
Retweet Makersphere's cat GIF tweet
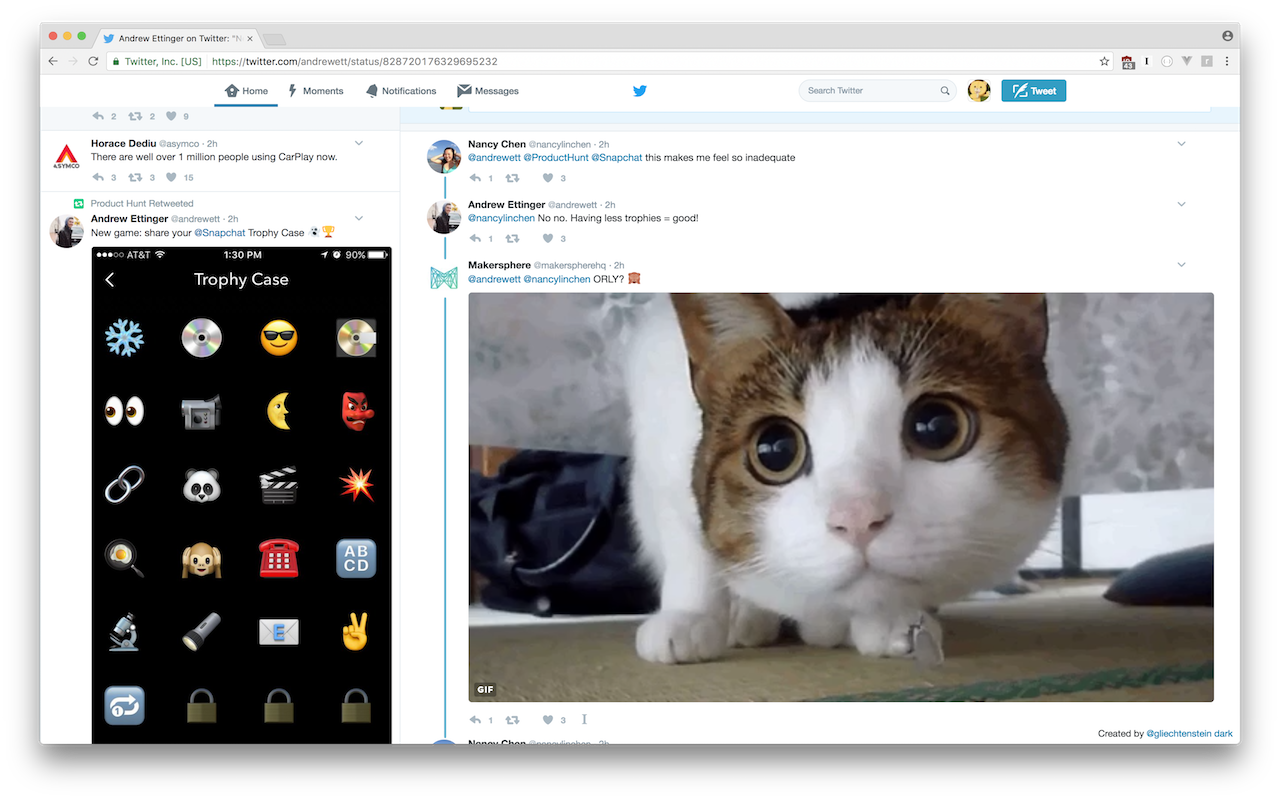pos(512,720)
